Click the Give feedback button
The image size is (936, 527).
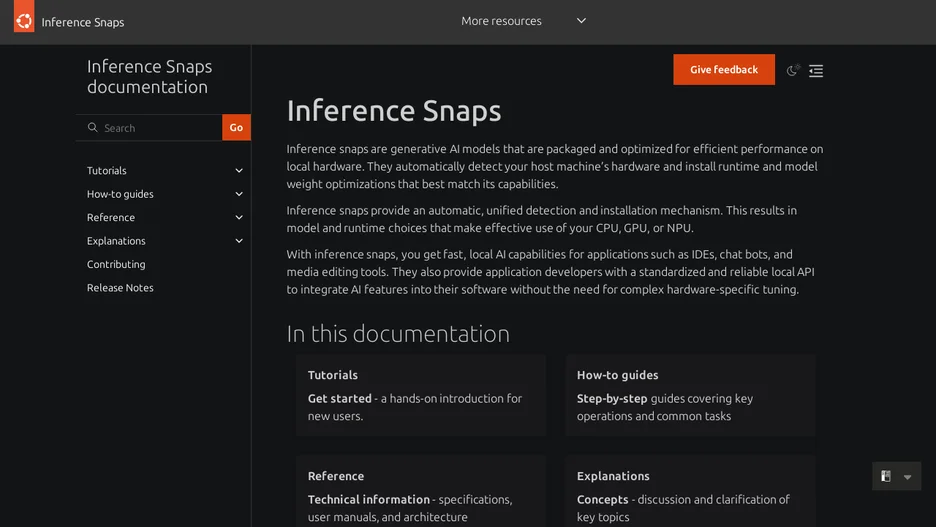(x=724, y=69)
